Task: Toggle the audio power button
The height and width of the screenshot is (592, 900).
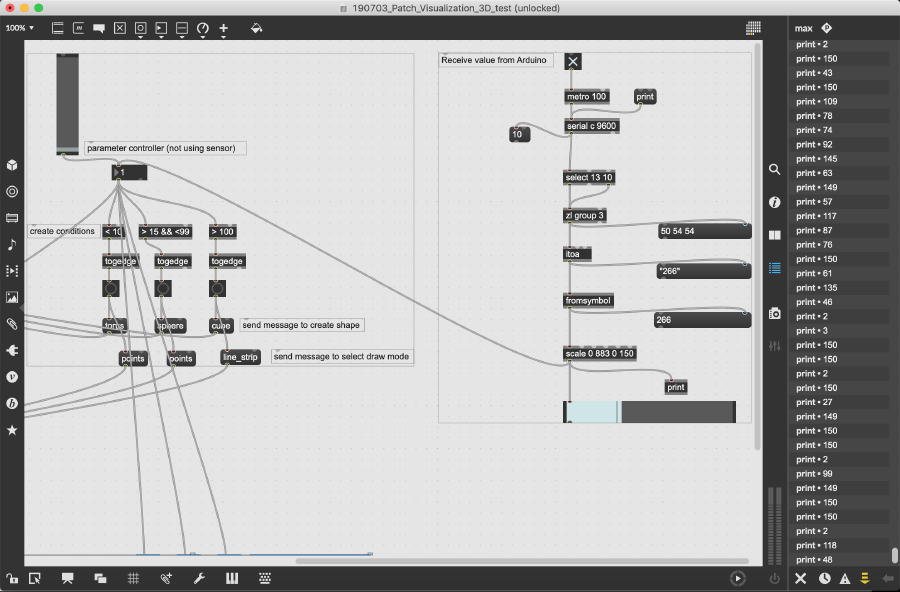Action: (774, 578)
